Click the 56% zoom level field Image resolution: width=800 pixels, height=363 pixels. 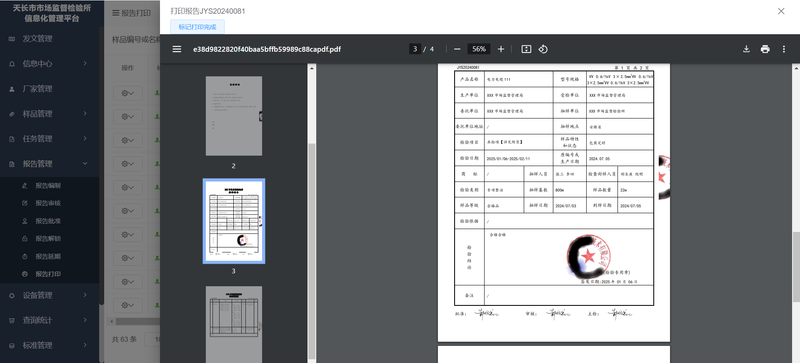479,49
